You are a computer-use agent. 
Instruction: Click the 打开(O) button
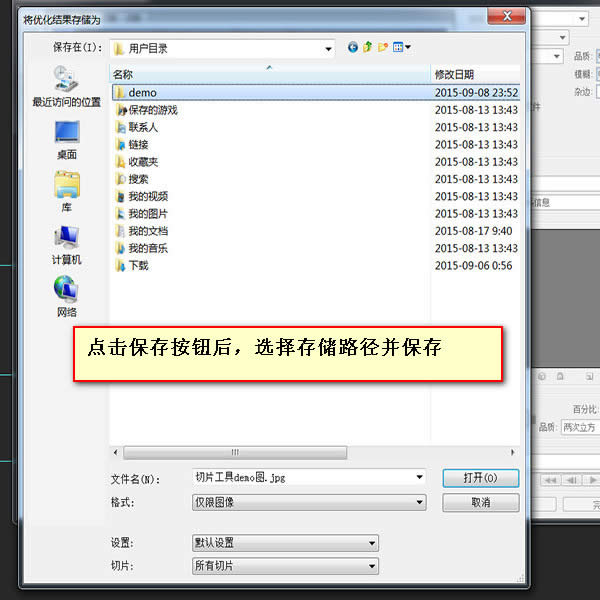point(480,478)
